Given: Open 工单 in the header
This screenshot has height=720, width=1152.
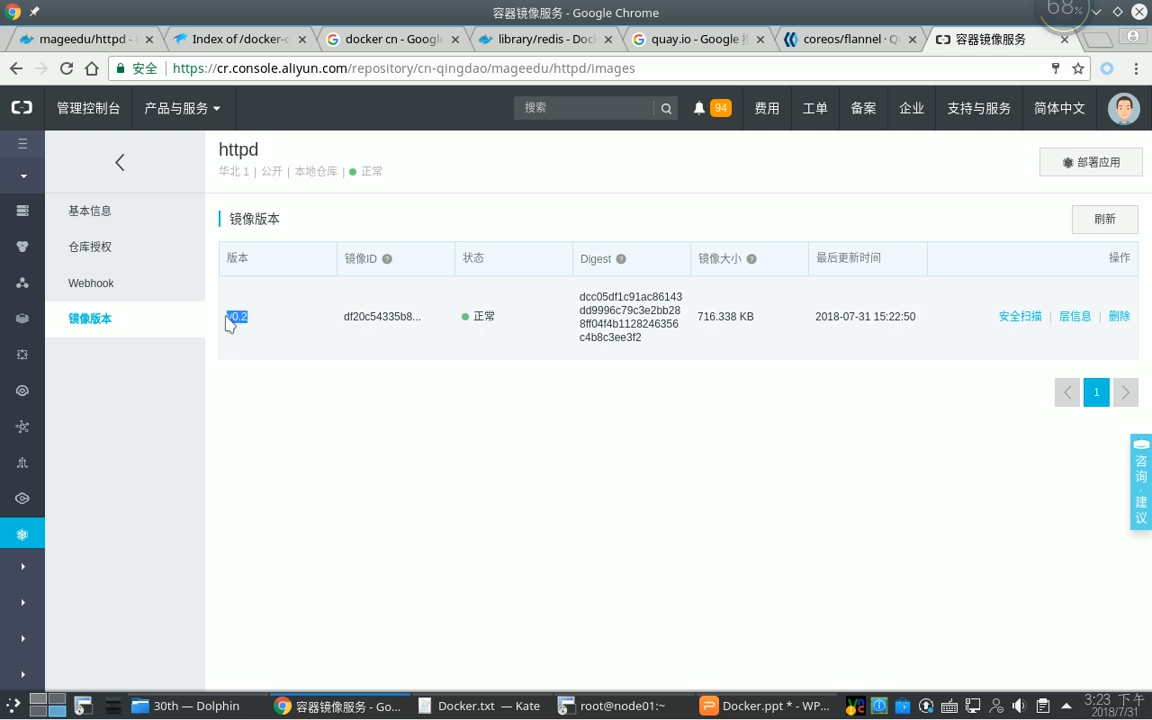Looking at the screenshot, I should [815, 108].
